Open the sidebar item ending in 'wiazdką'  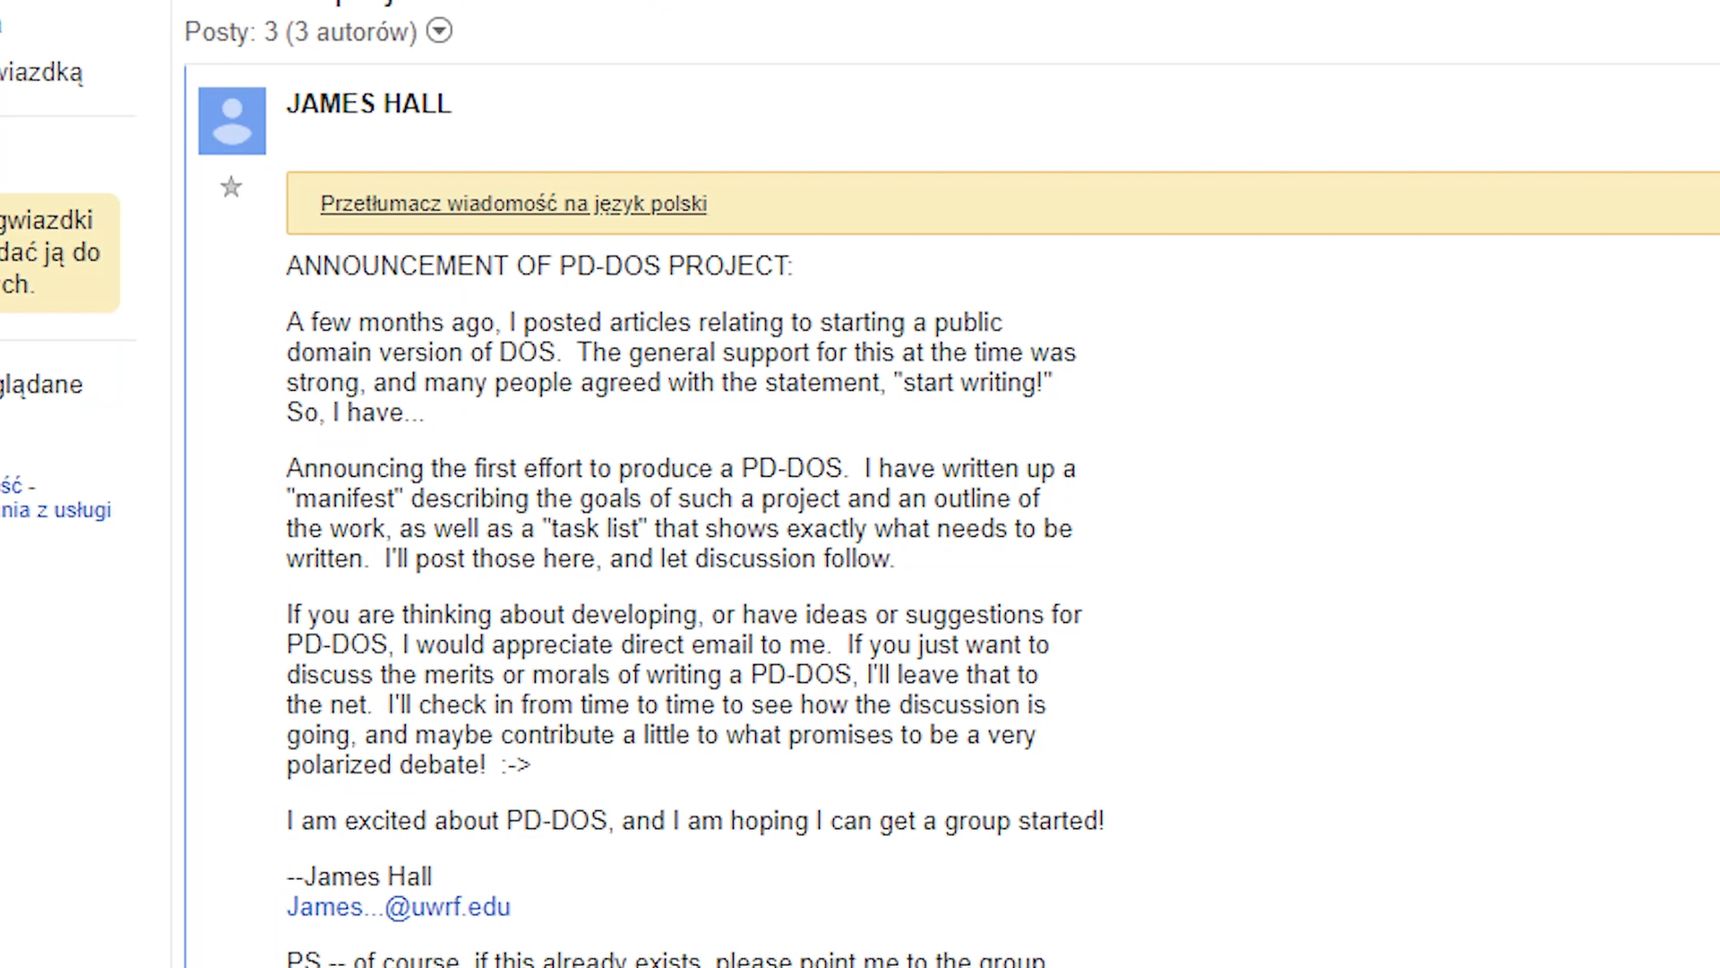[41, 73]
